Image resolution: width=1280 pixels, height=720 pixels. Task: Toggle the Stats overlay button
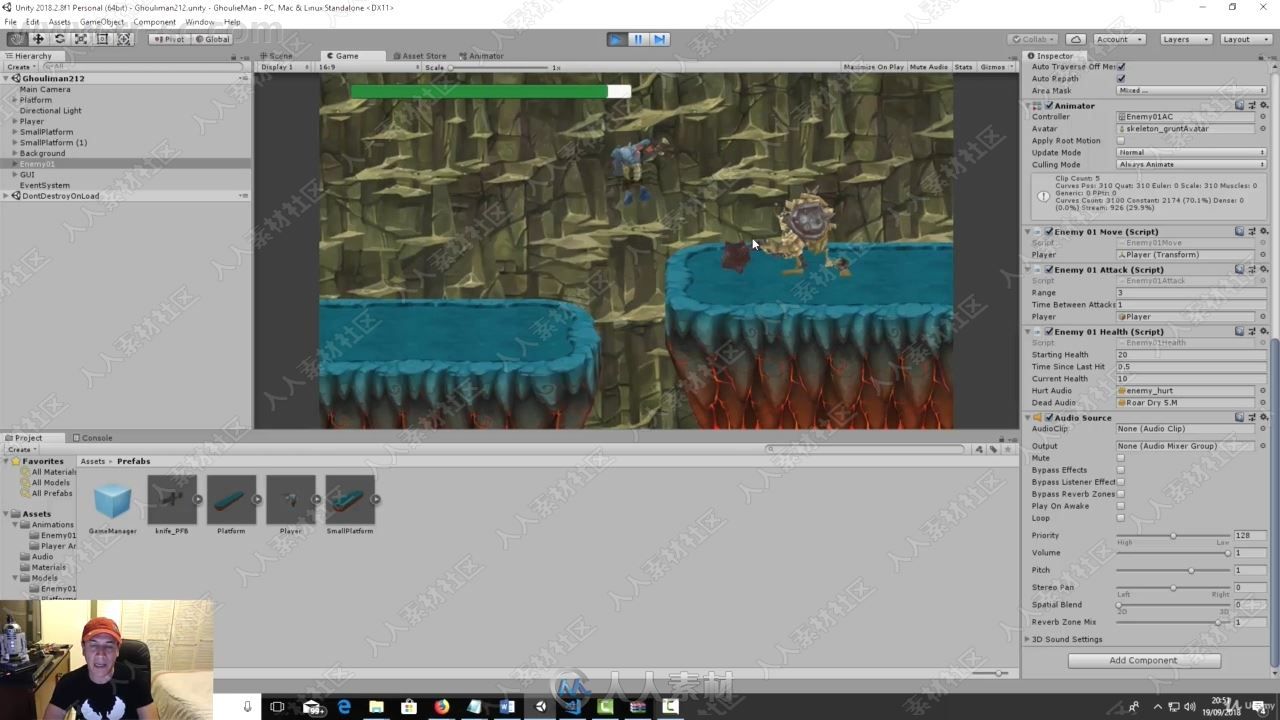[963, 67]
